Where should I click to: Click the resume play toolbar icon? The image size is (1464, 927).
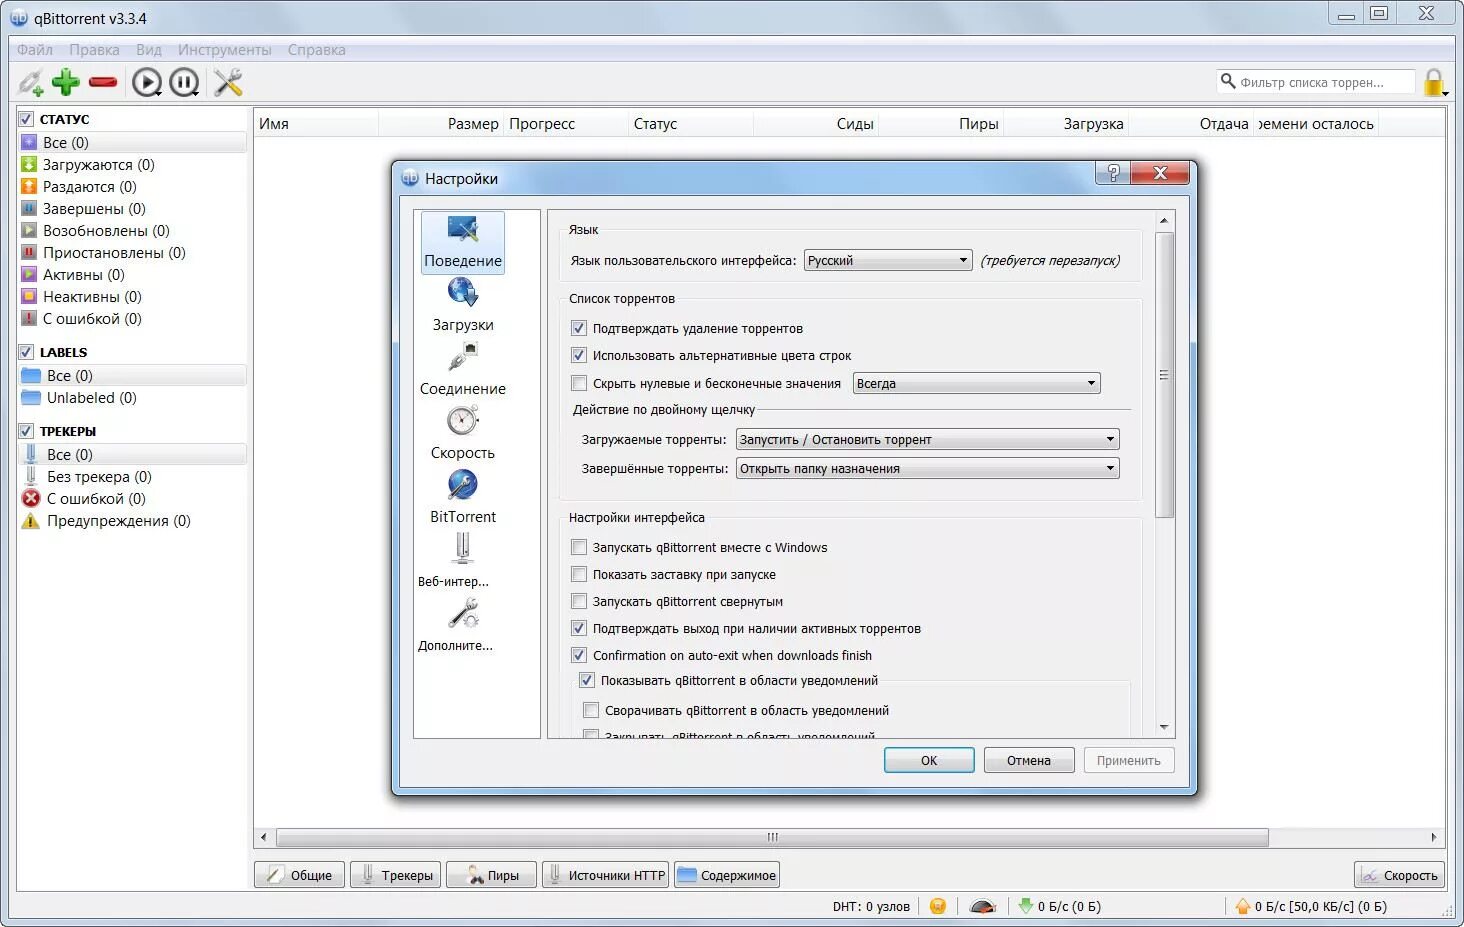point(146,82)
